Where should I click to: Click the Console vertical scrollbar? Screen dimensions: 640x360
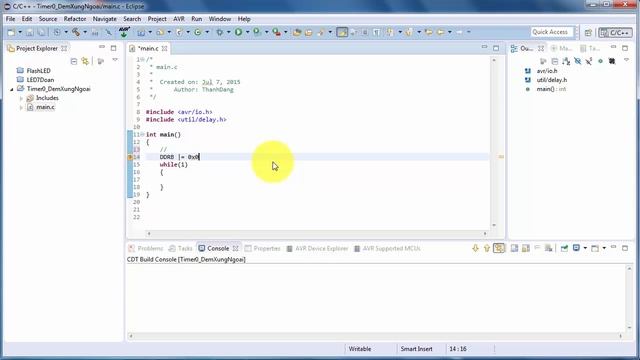[x=629, y=298]
